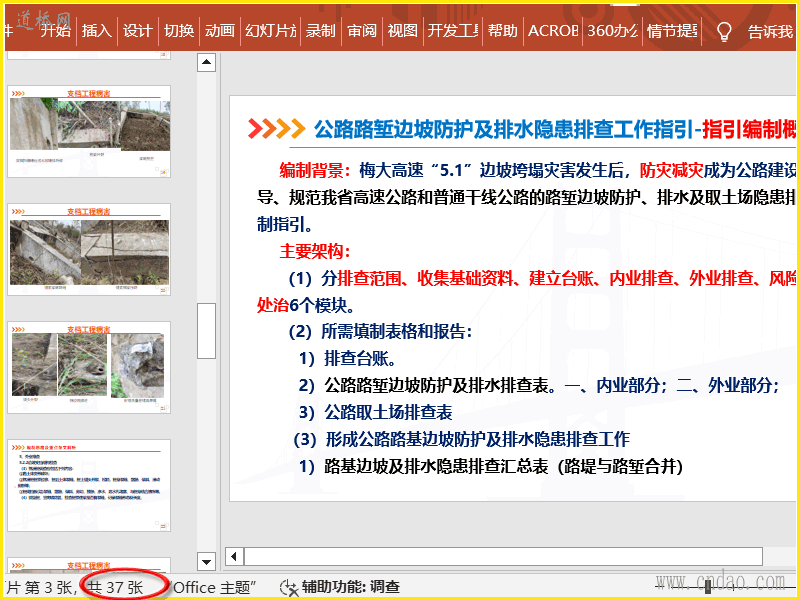Click the line '1) 排查台账。'

348,358
